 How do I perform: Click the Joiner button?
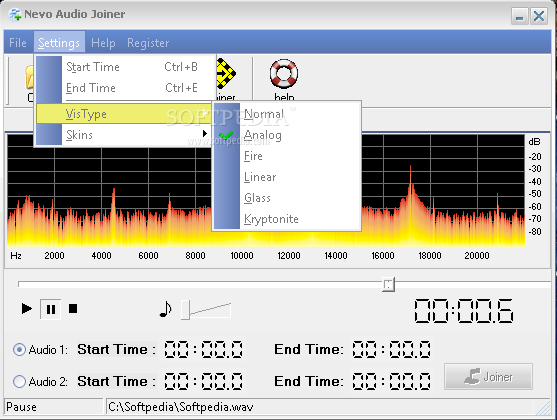pyautogui.click(x=488, y=377)
